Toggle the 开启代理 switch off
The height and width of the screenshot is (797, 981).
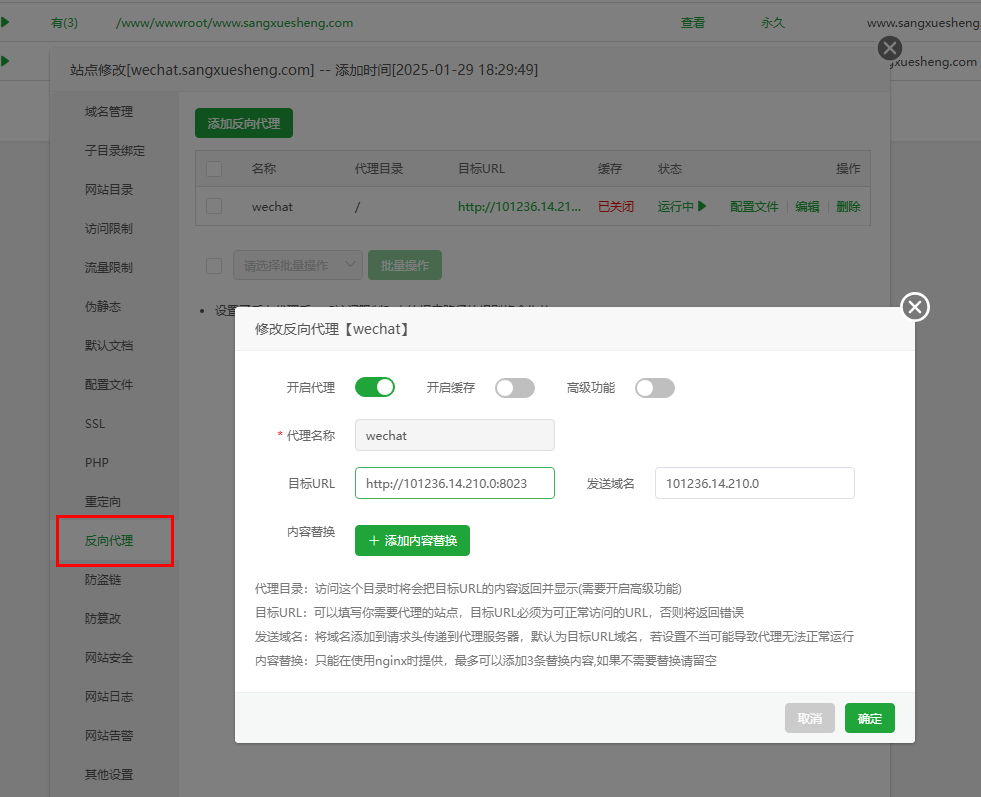coord(375,388)
